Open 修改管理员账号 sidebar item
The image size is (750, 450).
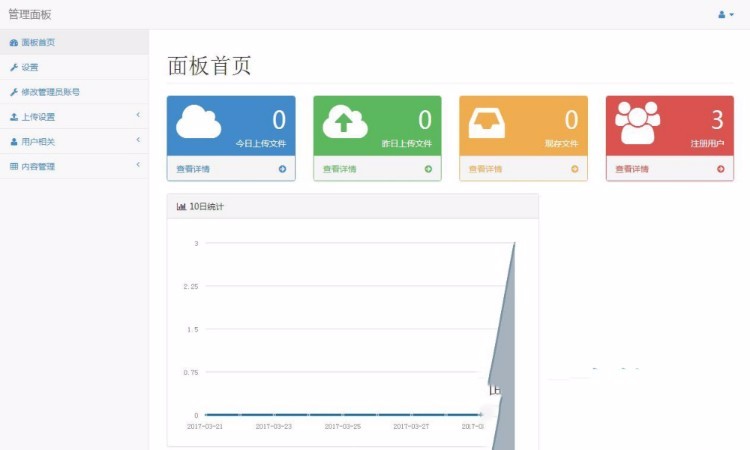pyautogui.click(x=74, y=92)
